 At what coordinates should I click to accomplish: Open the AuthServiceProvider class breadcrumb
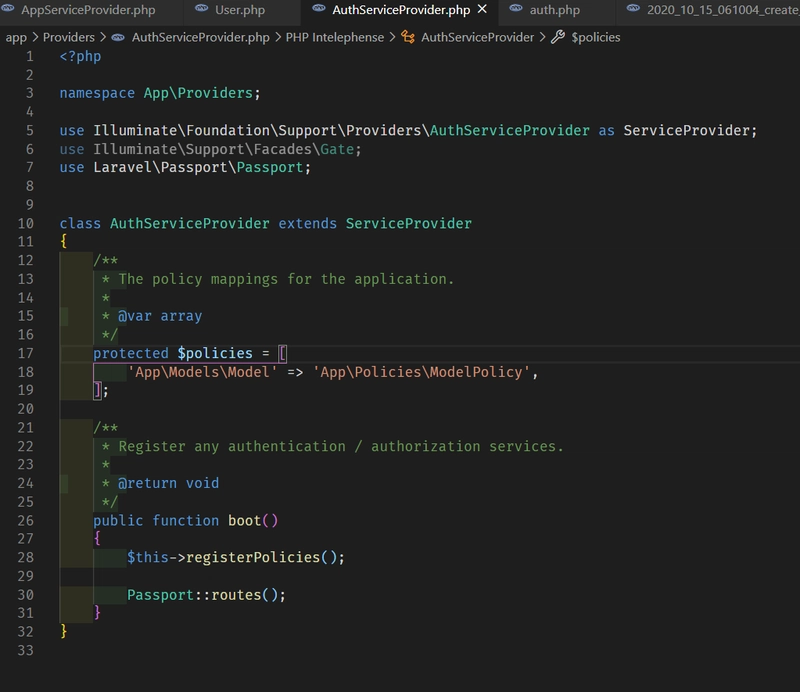point(477,37)
